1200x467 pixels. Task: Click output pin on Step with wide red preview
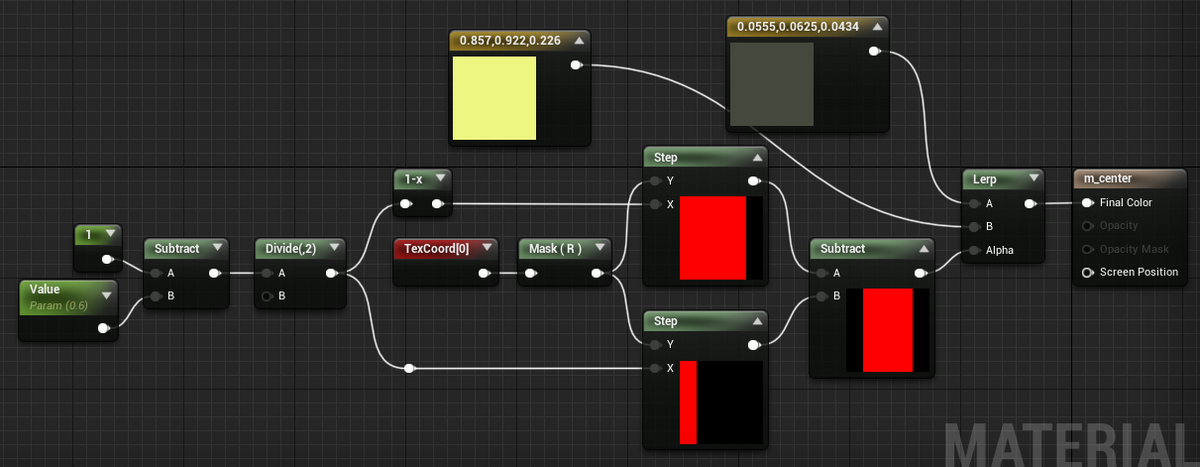click(754, 181)
